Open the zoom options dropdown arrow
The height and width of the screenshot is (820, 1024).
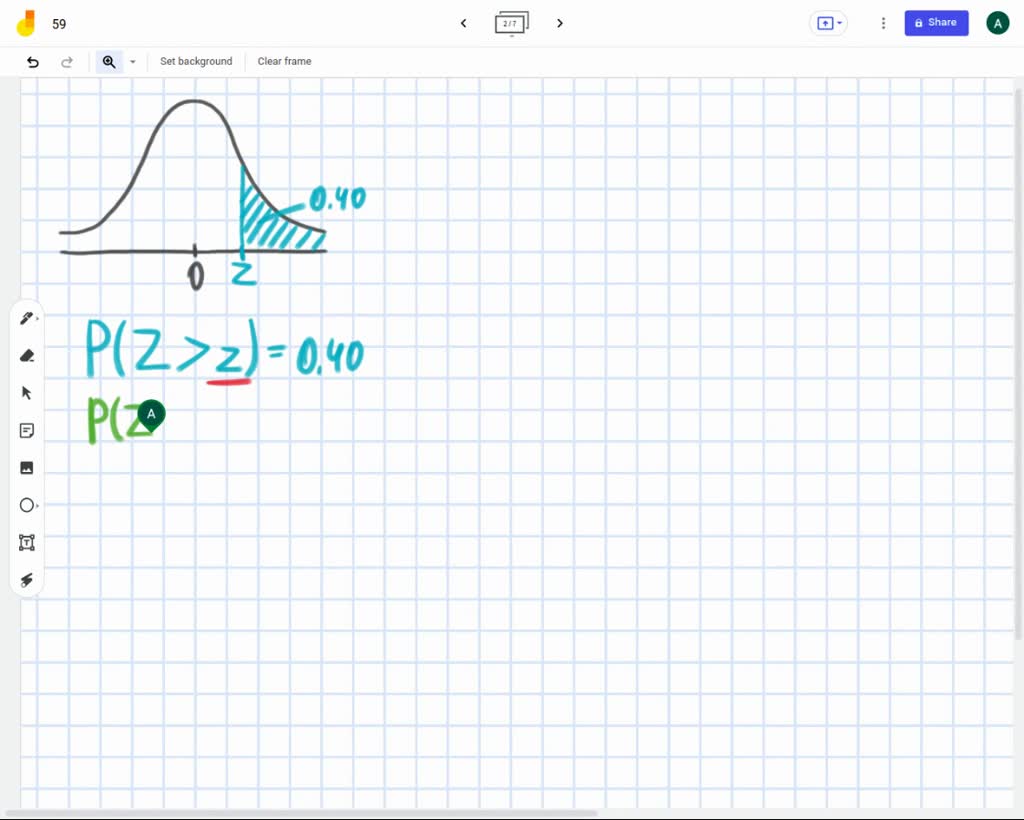tap(133, 61)
